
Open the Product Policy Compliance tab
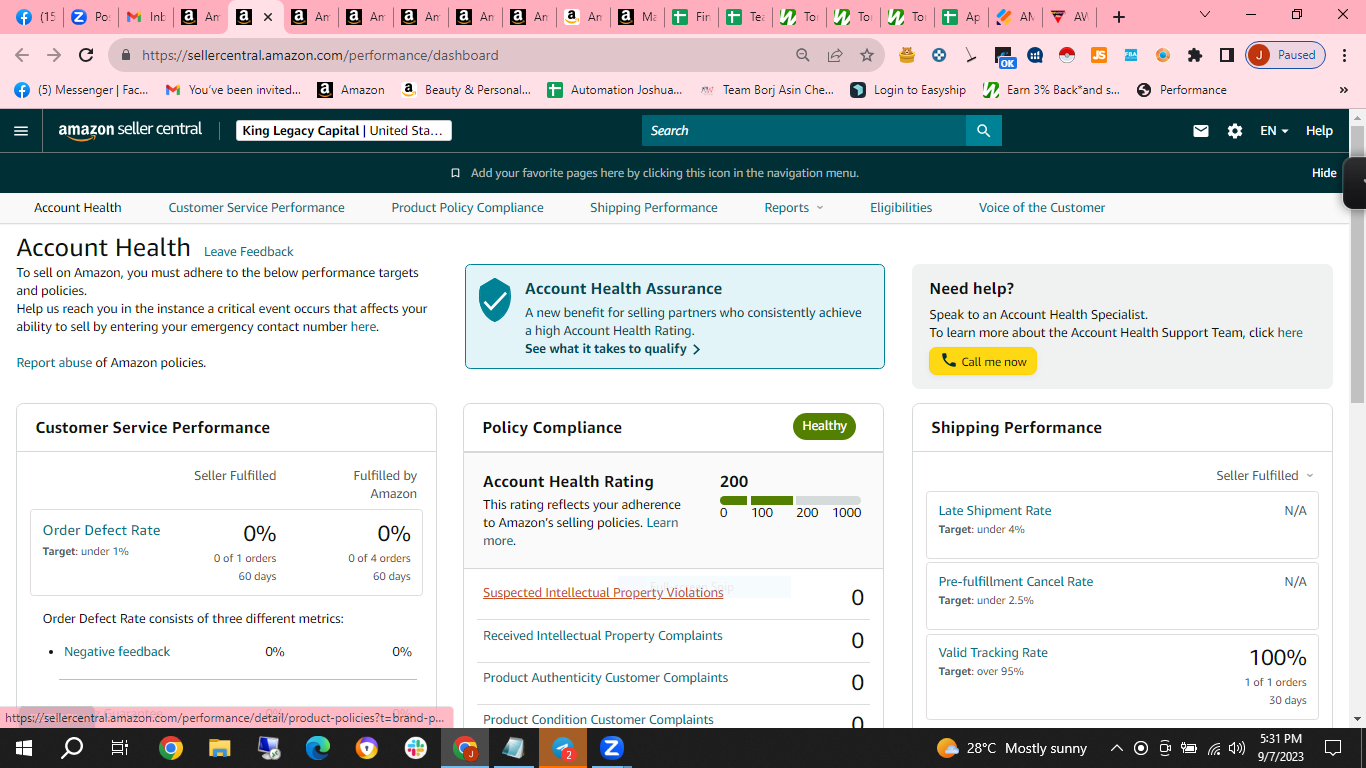pyautogui.click(x=467, y=208)
